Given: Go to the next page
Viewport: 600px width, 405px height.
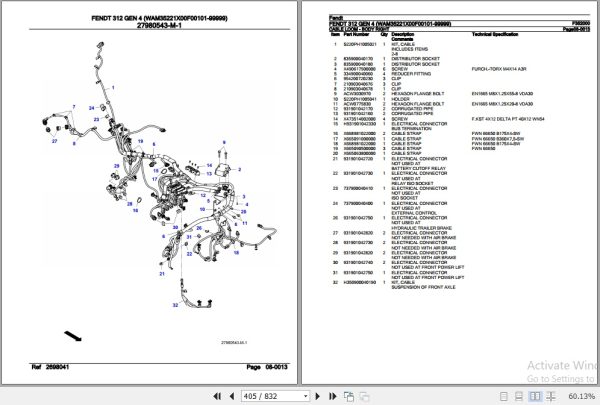Looking at the screenshot, I should 317,396.
